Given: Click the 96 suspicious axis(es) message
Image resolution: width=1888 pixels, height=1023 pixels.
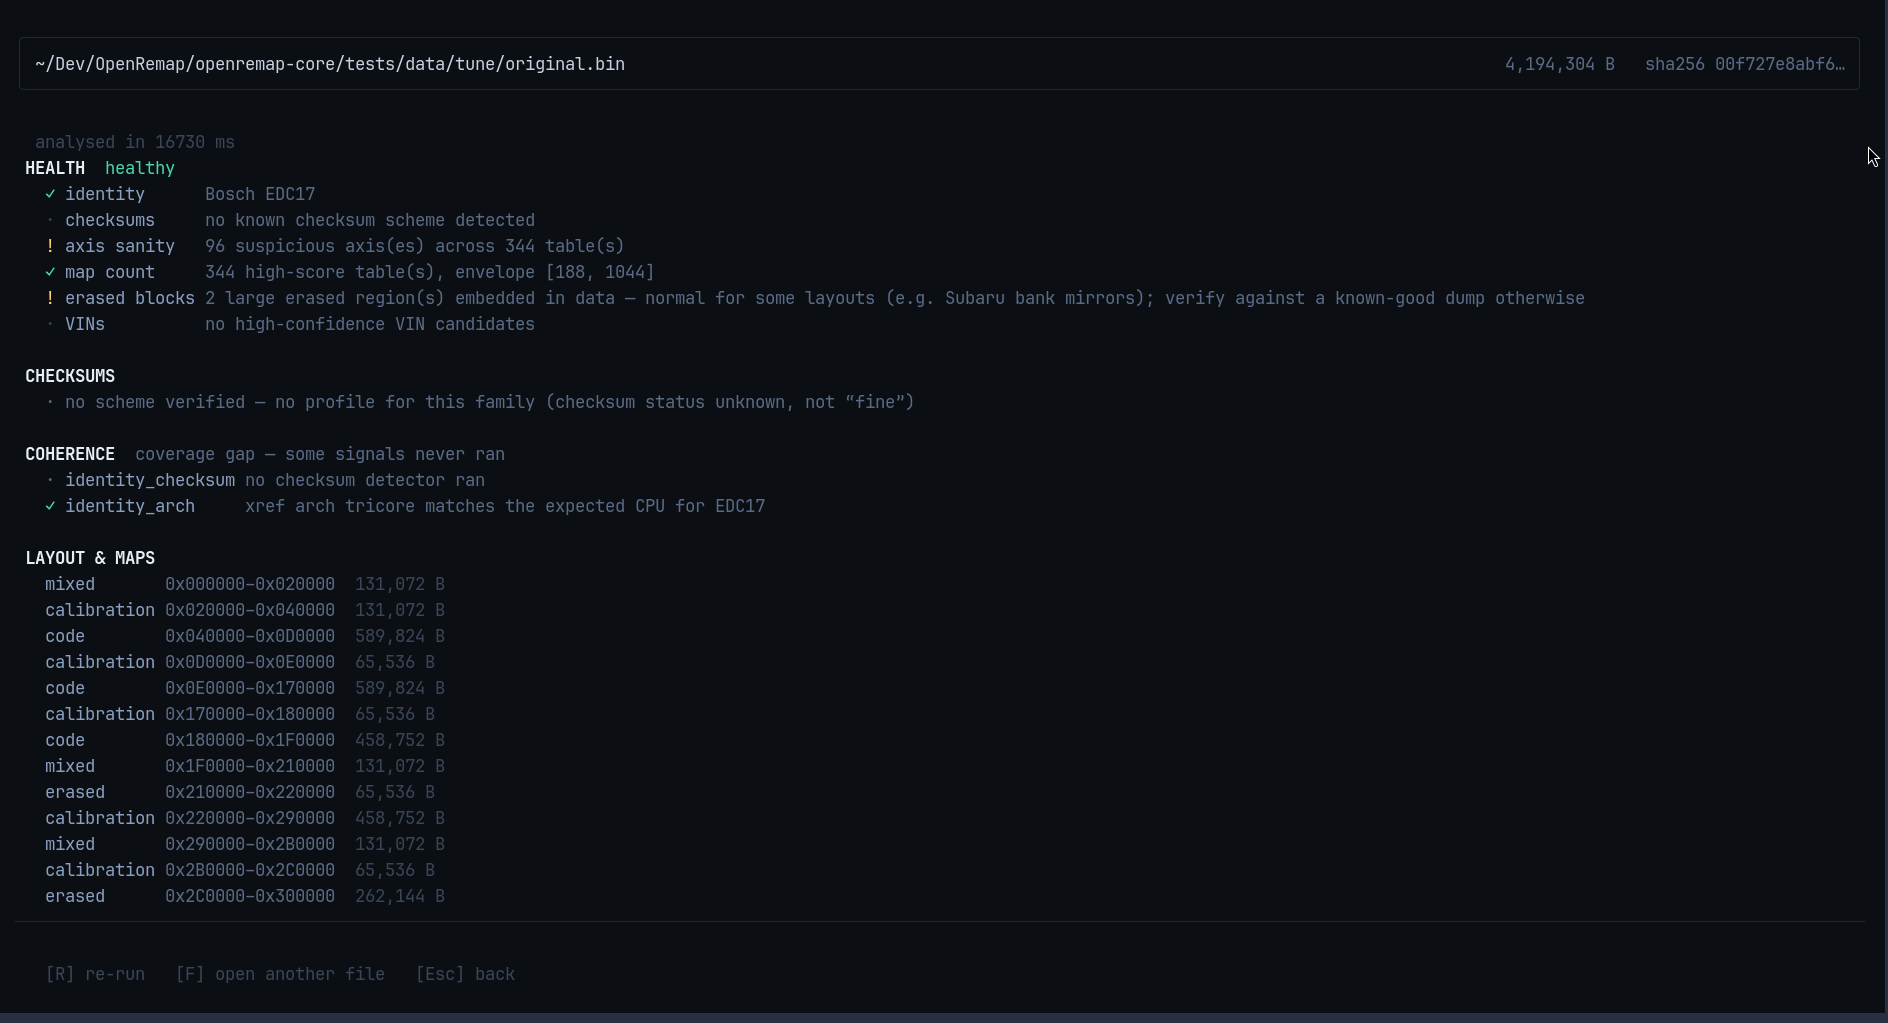Looking at the screenshot, I should click(x=415, y=246).
